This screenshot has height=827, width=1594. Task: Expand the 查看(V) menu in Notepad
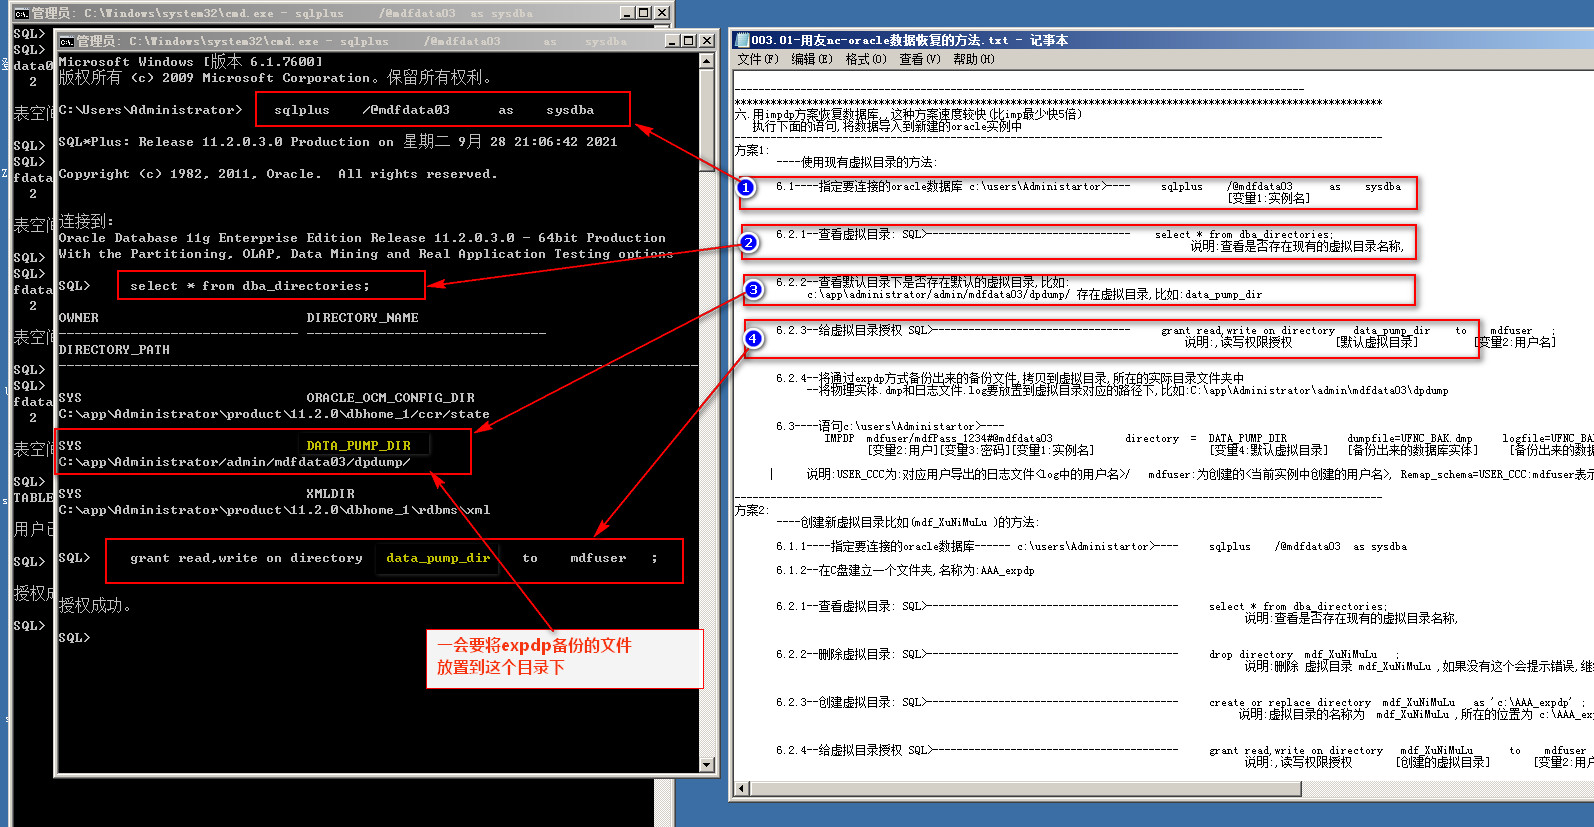click(x=919, y=59)
